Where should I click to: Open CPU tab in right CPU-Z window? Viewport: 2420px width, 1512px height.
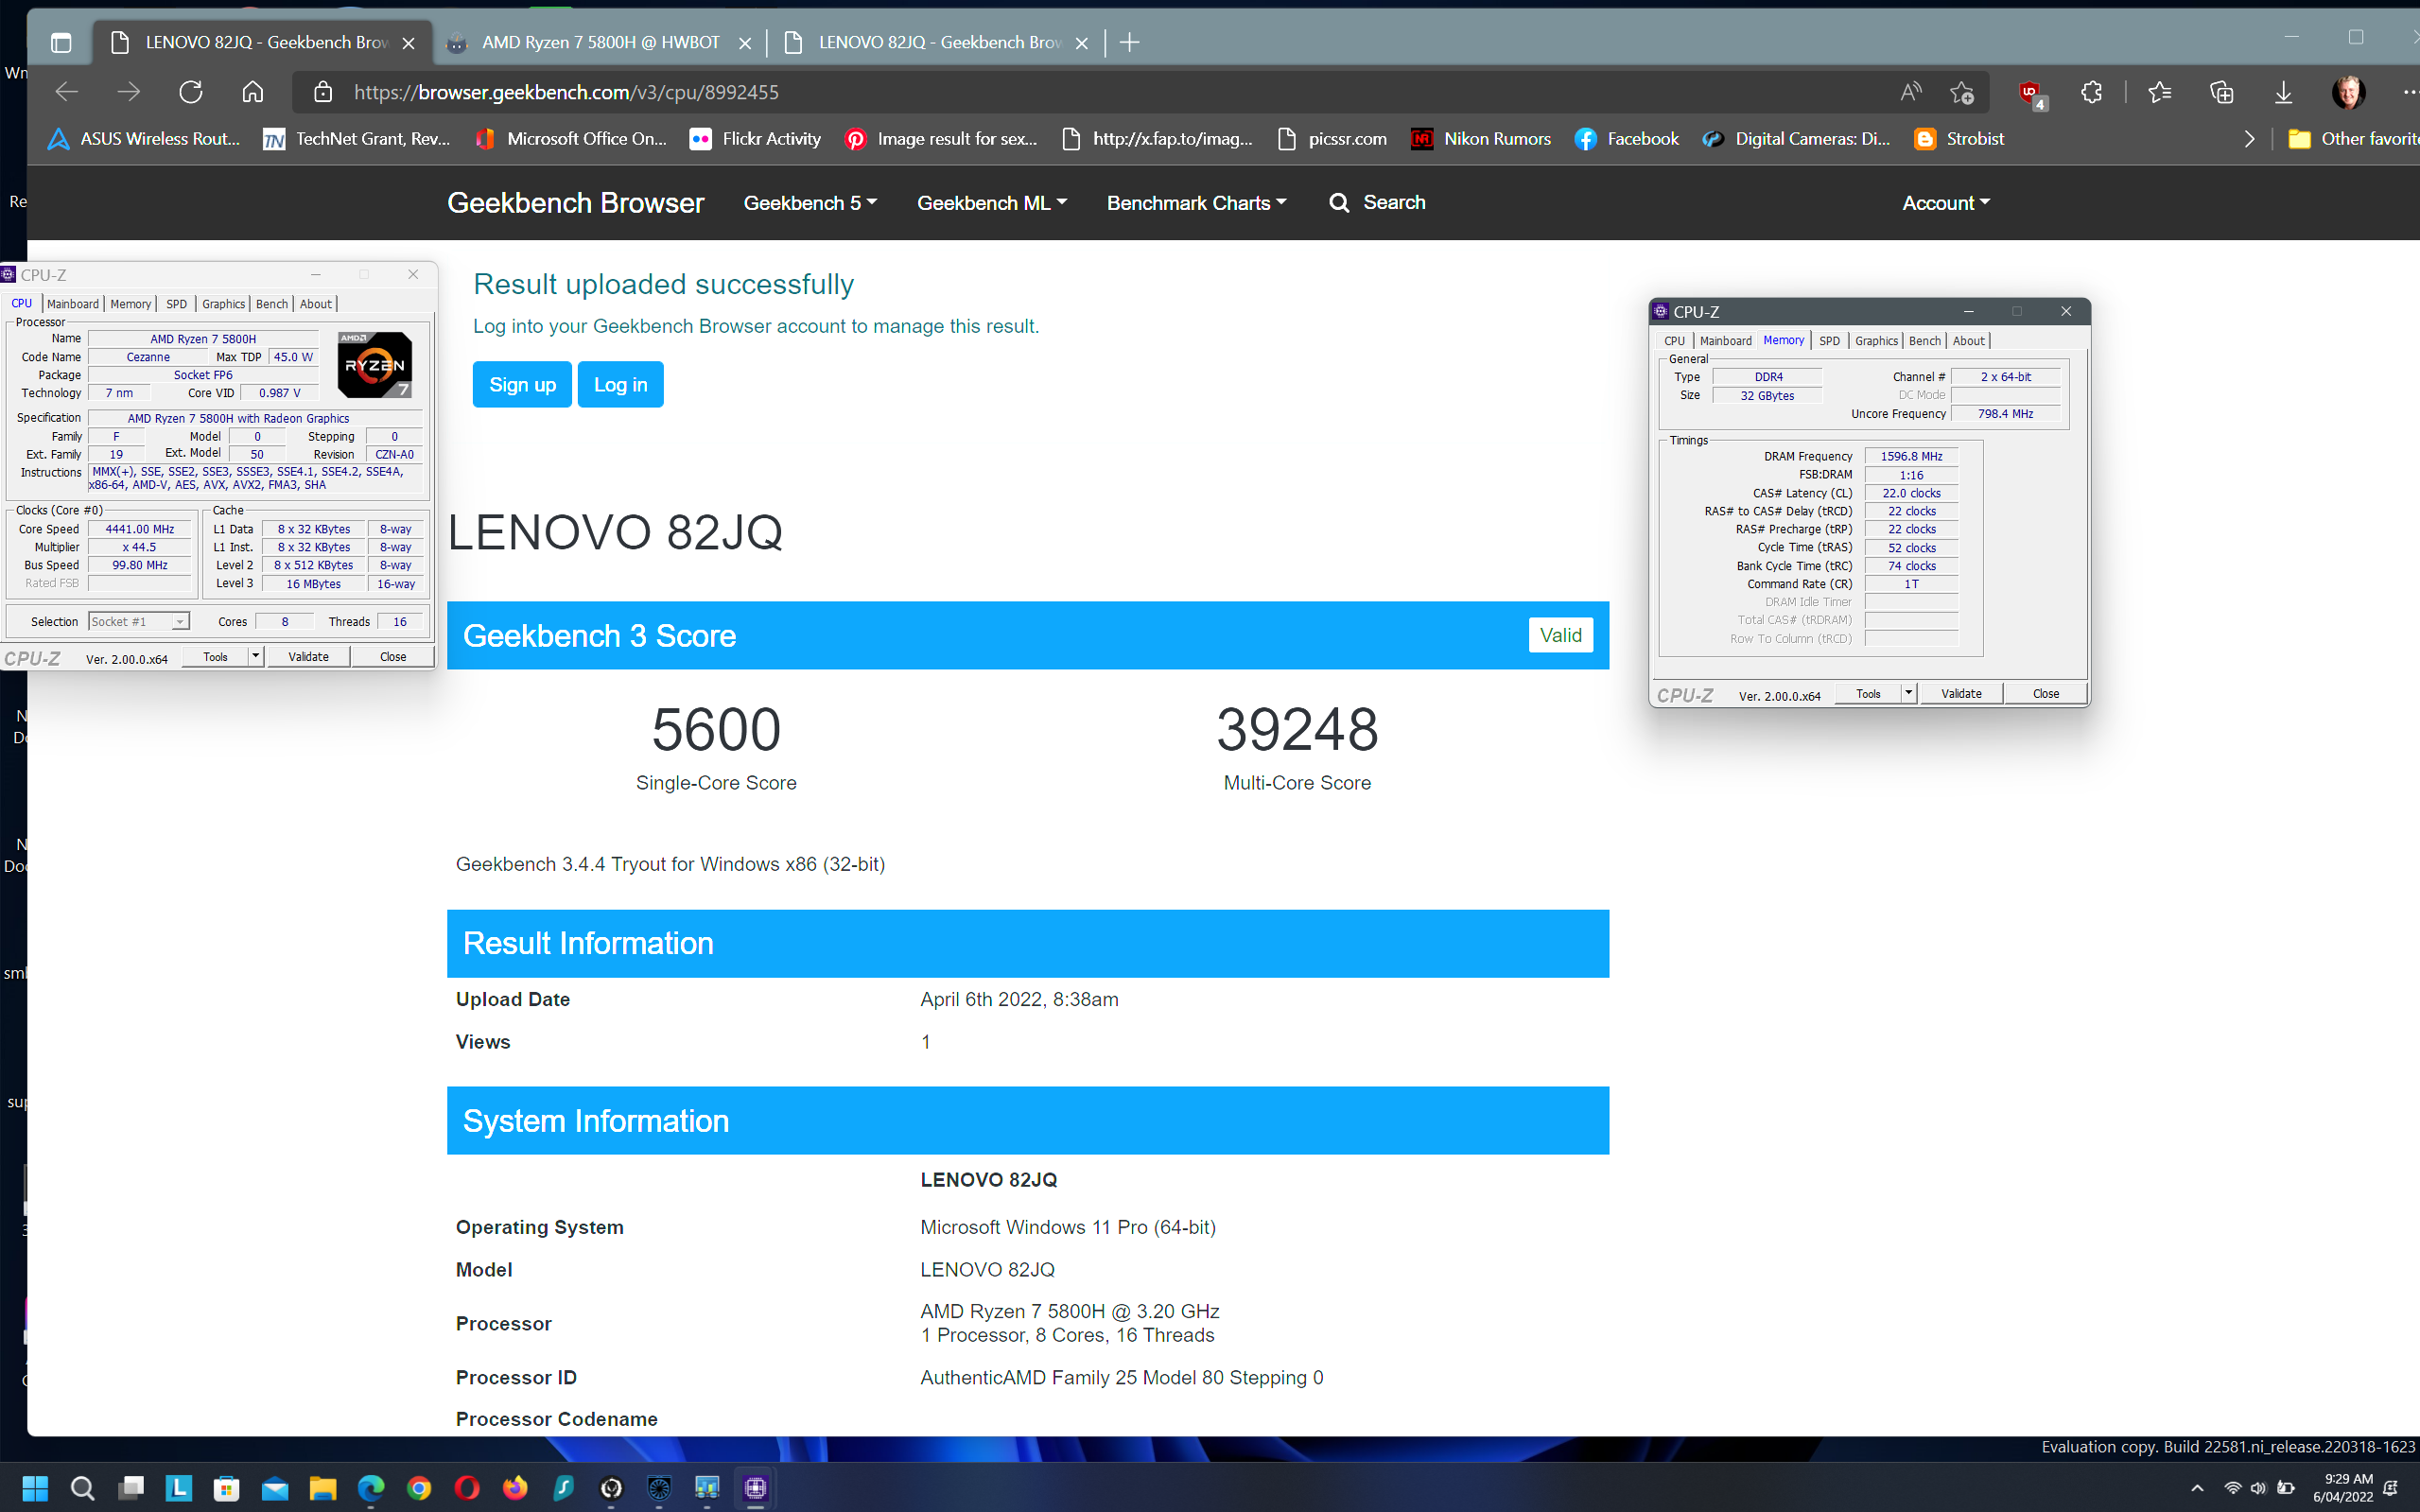click(x=1675, y=341)
